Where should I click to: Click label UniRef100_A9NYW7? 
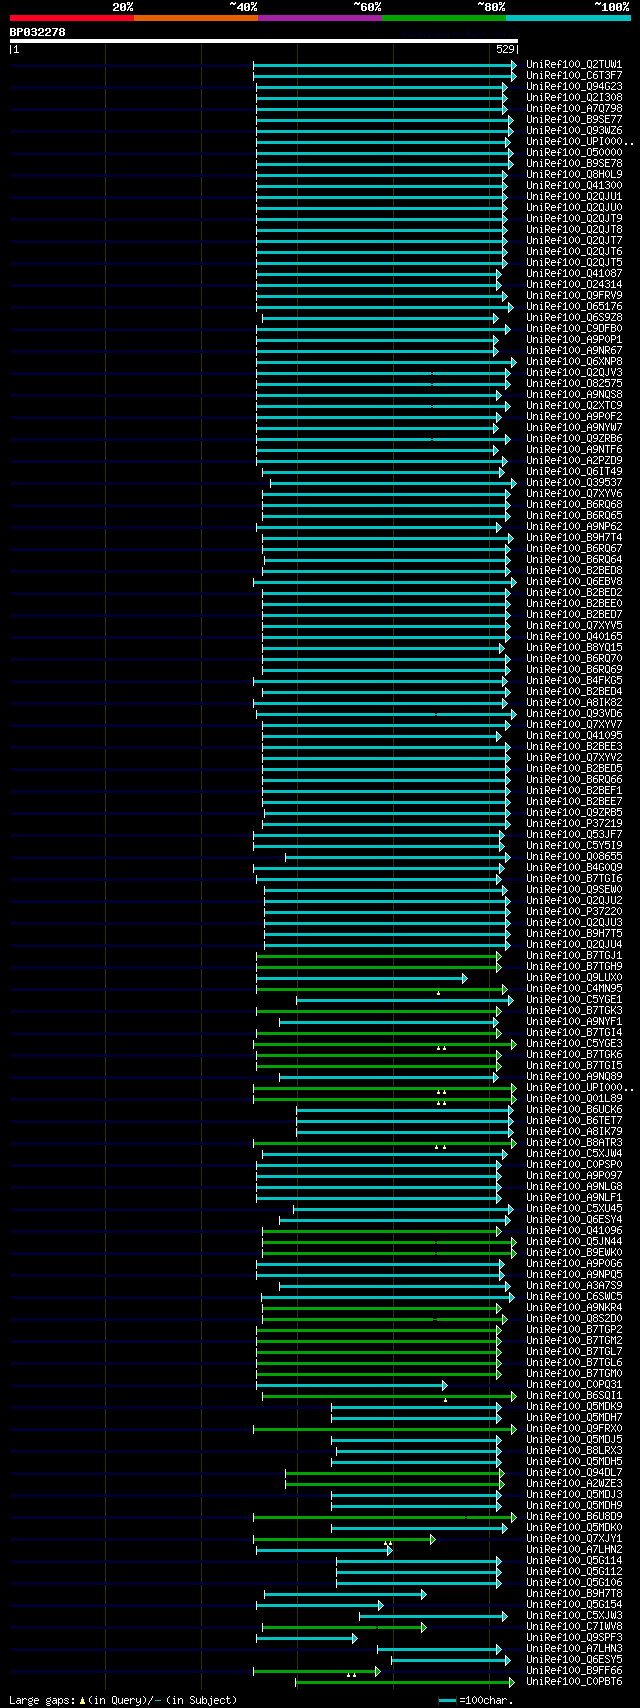click(x=574, y=427)
